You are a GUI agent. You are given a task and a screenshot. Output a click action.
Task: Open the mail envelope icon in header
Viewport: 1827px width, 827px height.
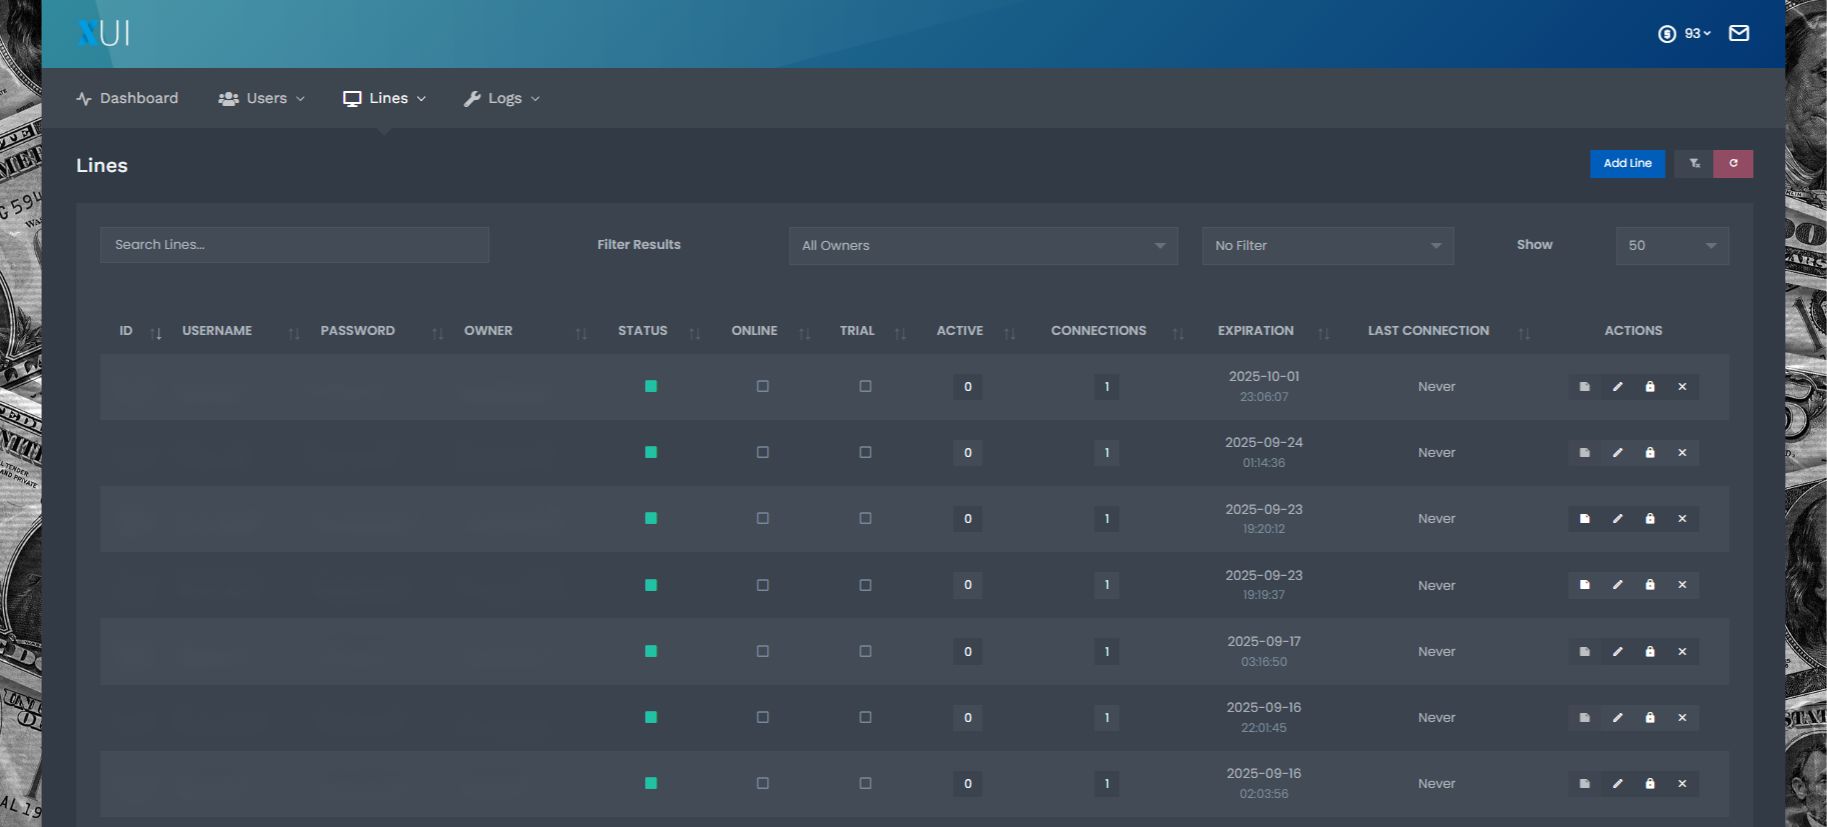[1739, 34]
